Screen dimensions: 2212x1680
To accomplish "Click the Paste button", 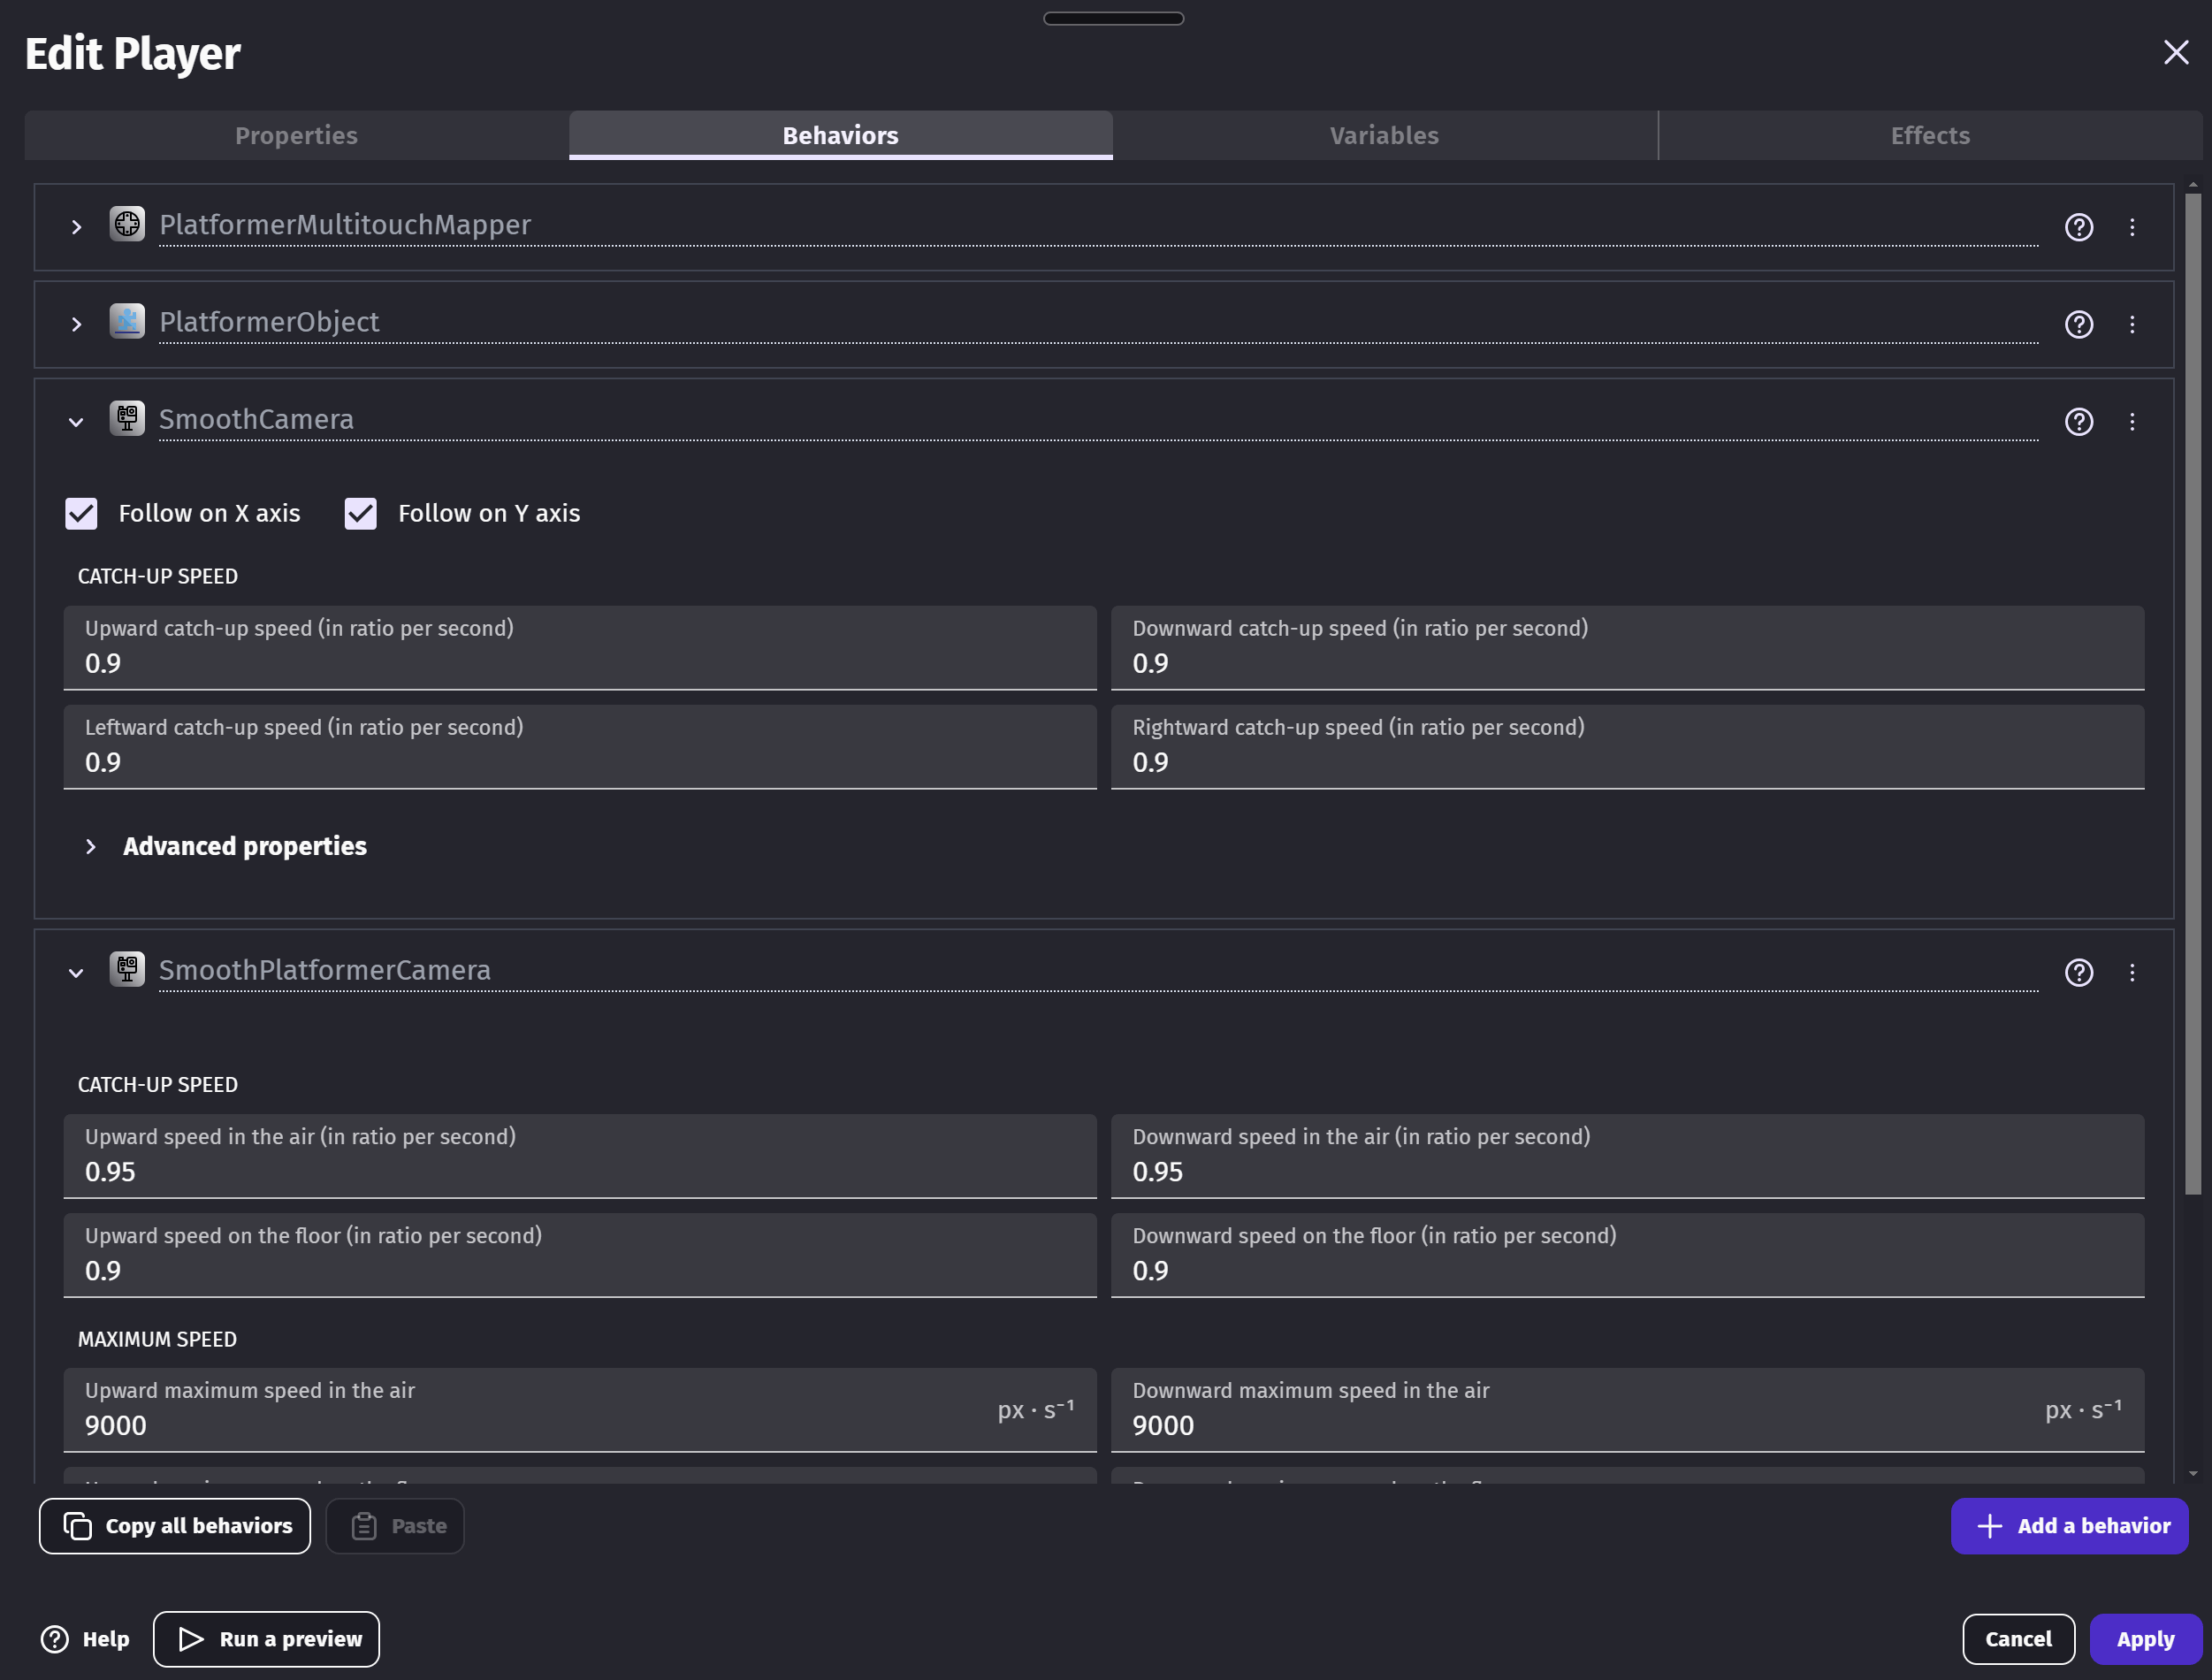I will (395, 1525).
